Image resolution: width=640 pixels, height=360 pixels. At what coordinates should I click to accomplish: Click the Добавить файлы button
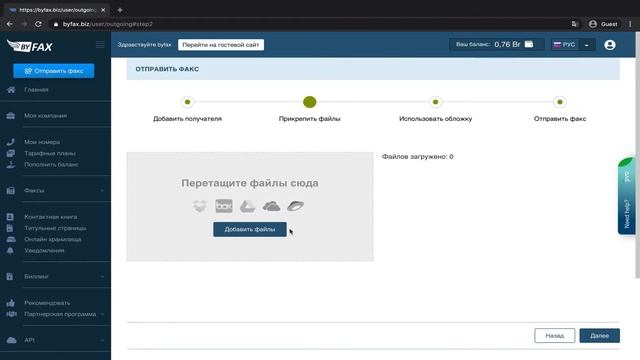coord(249,229)
